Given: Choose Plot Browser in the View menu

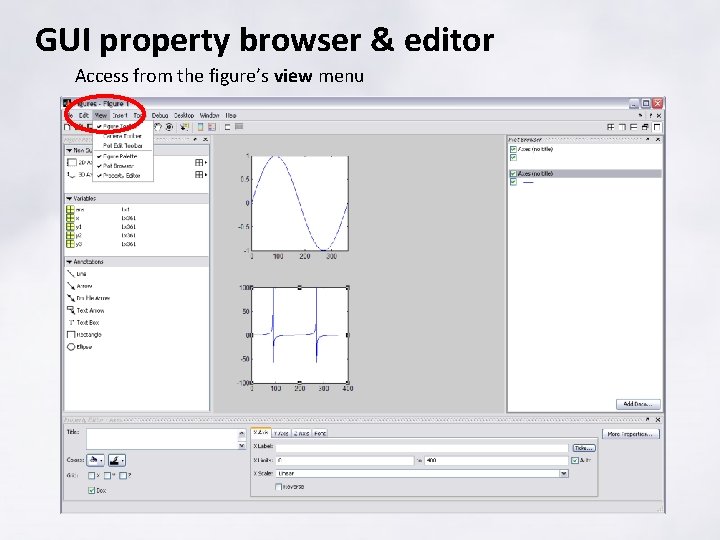Looking at the screenshot, I should pos(123,166).
